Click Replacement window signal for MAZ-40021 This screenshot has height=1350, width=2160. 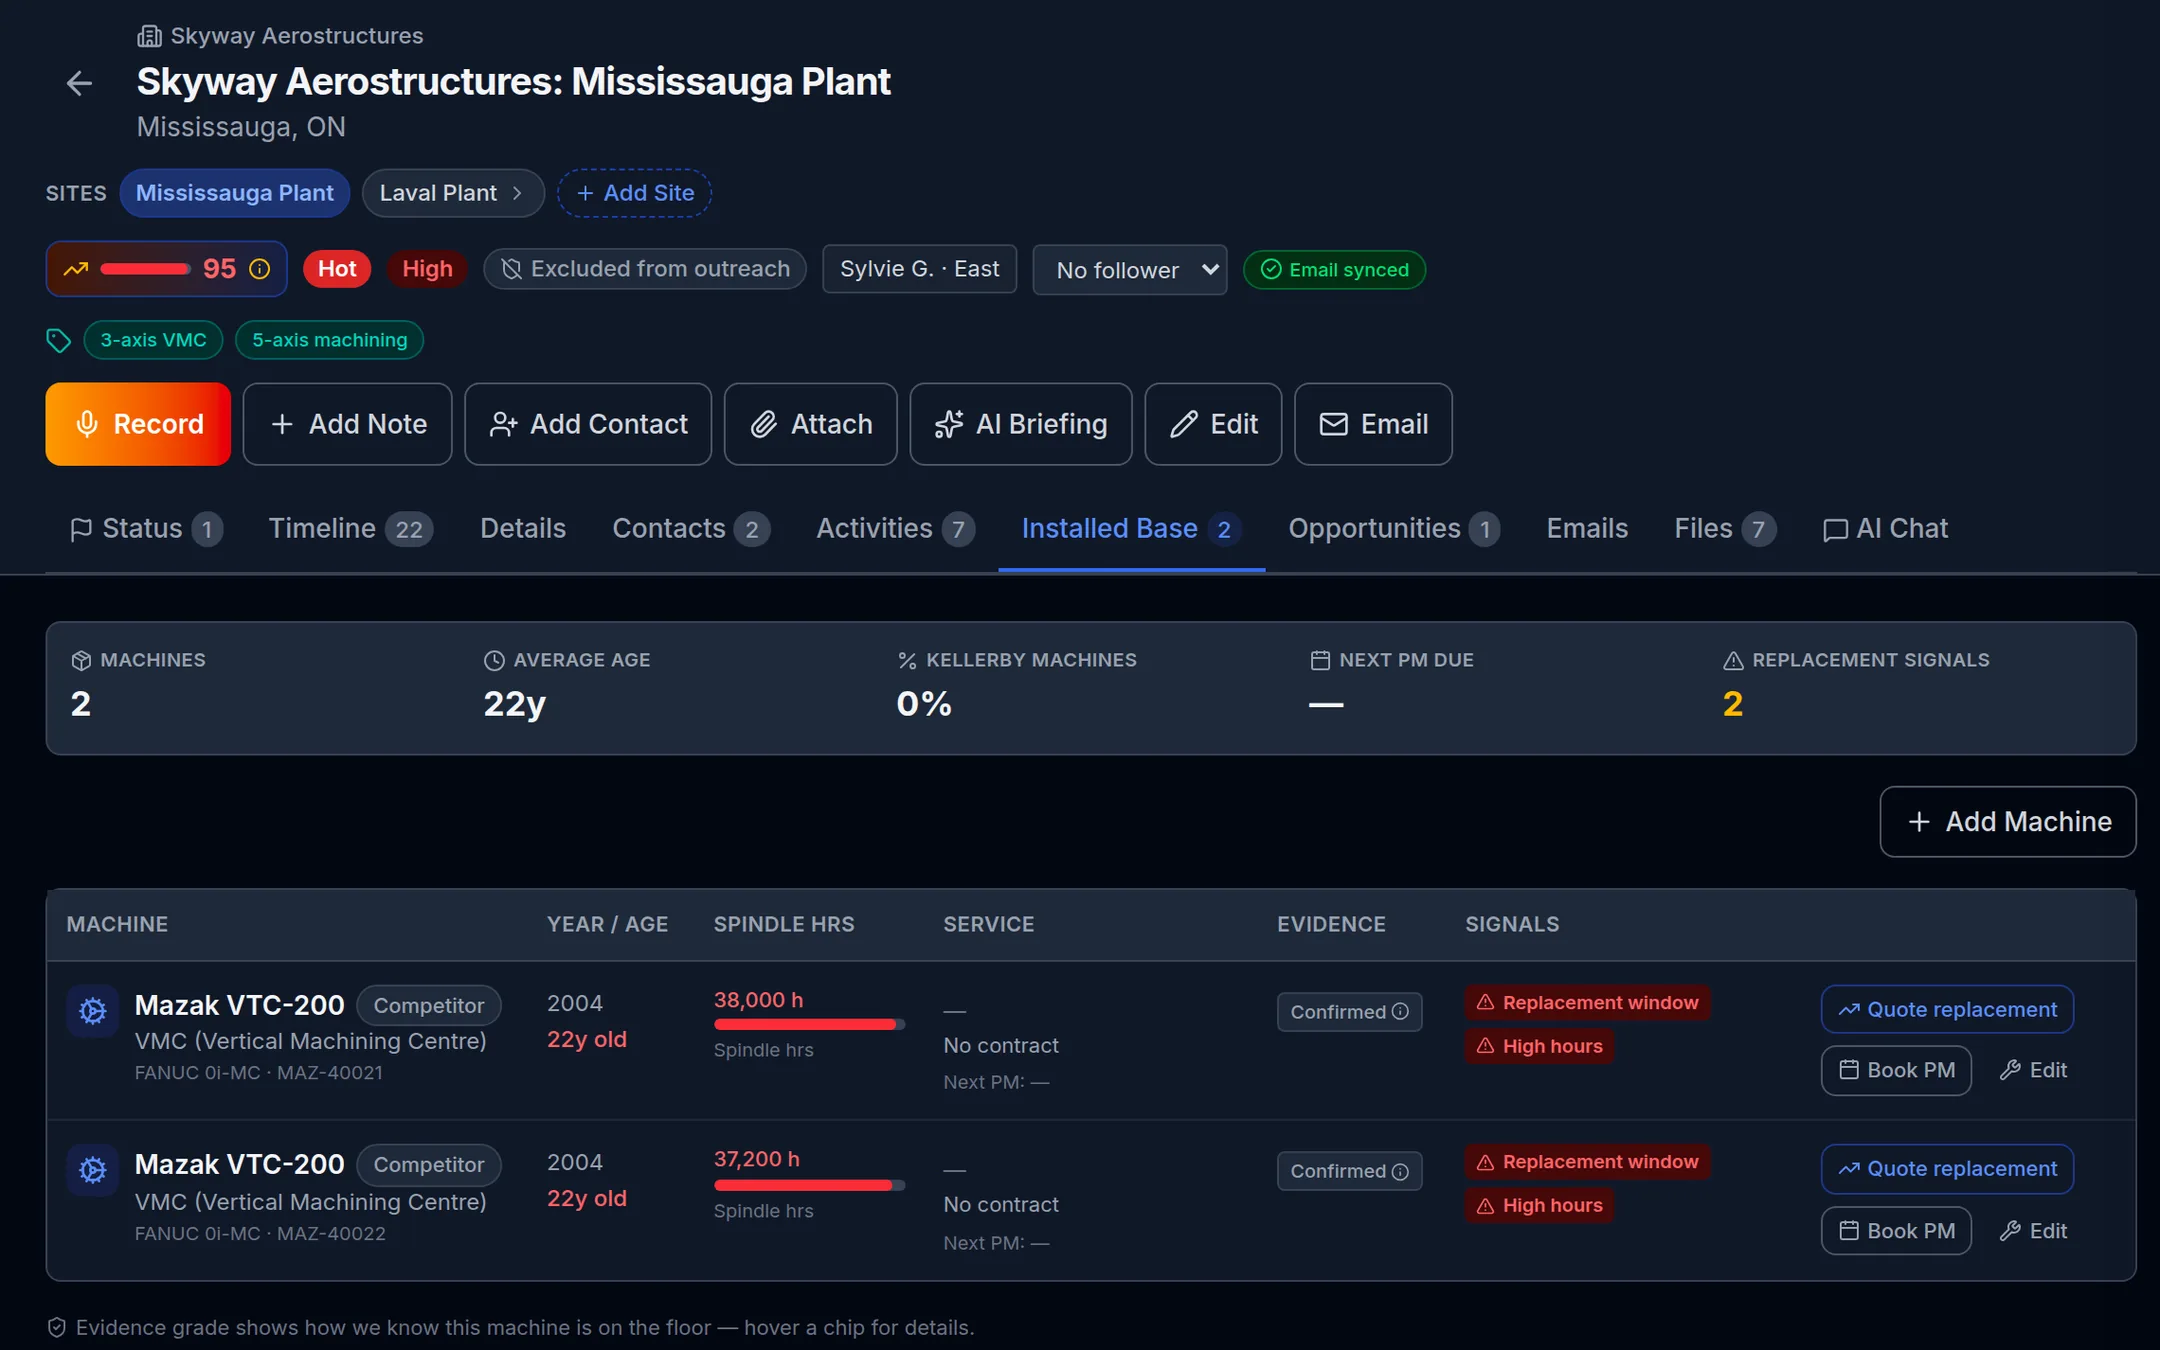pyautogui.click(x=1587, y=1003)
